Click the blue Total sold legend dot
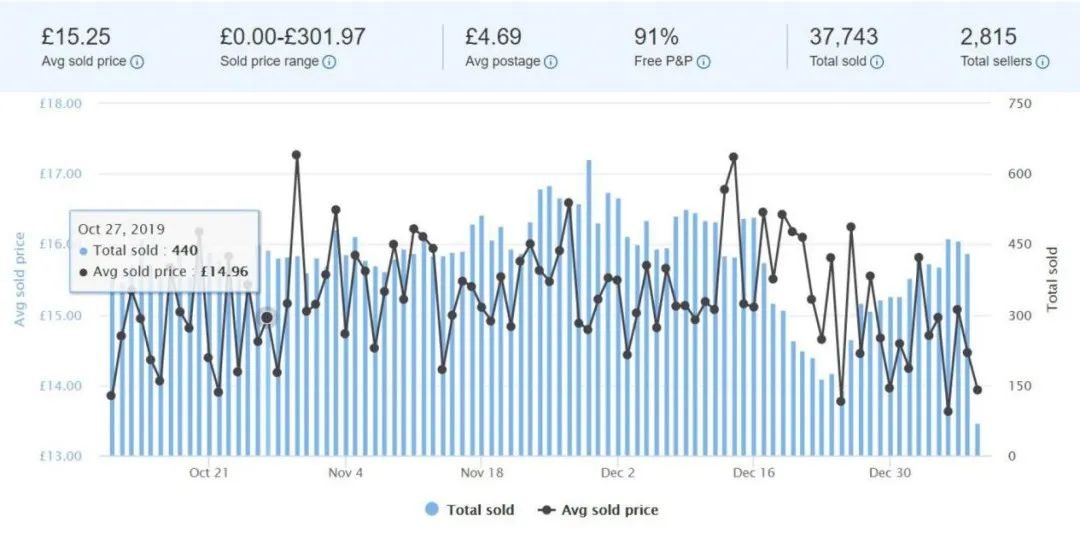This screenshot has width=1080, height=539. (x=432, y=510)
